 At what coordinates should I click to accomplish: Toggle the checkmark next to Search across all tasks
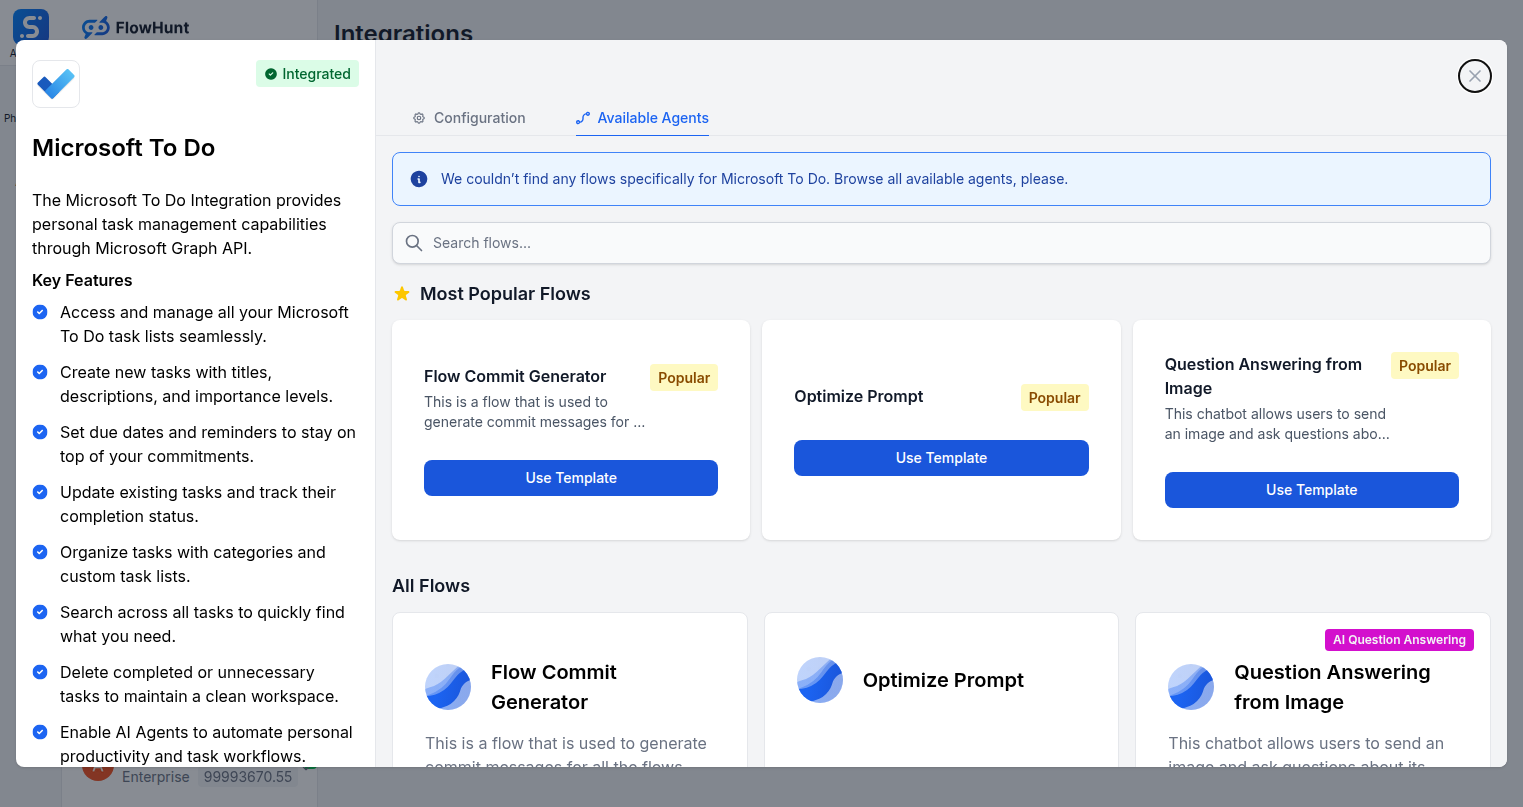(39, 612)
